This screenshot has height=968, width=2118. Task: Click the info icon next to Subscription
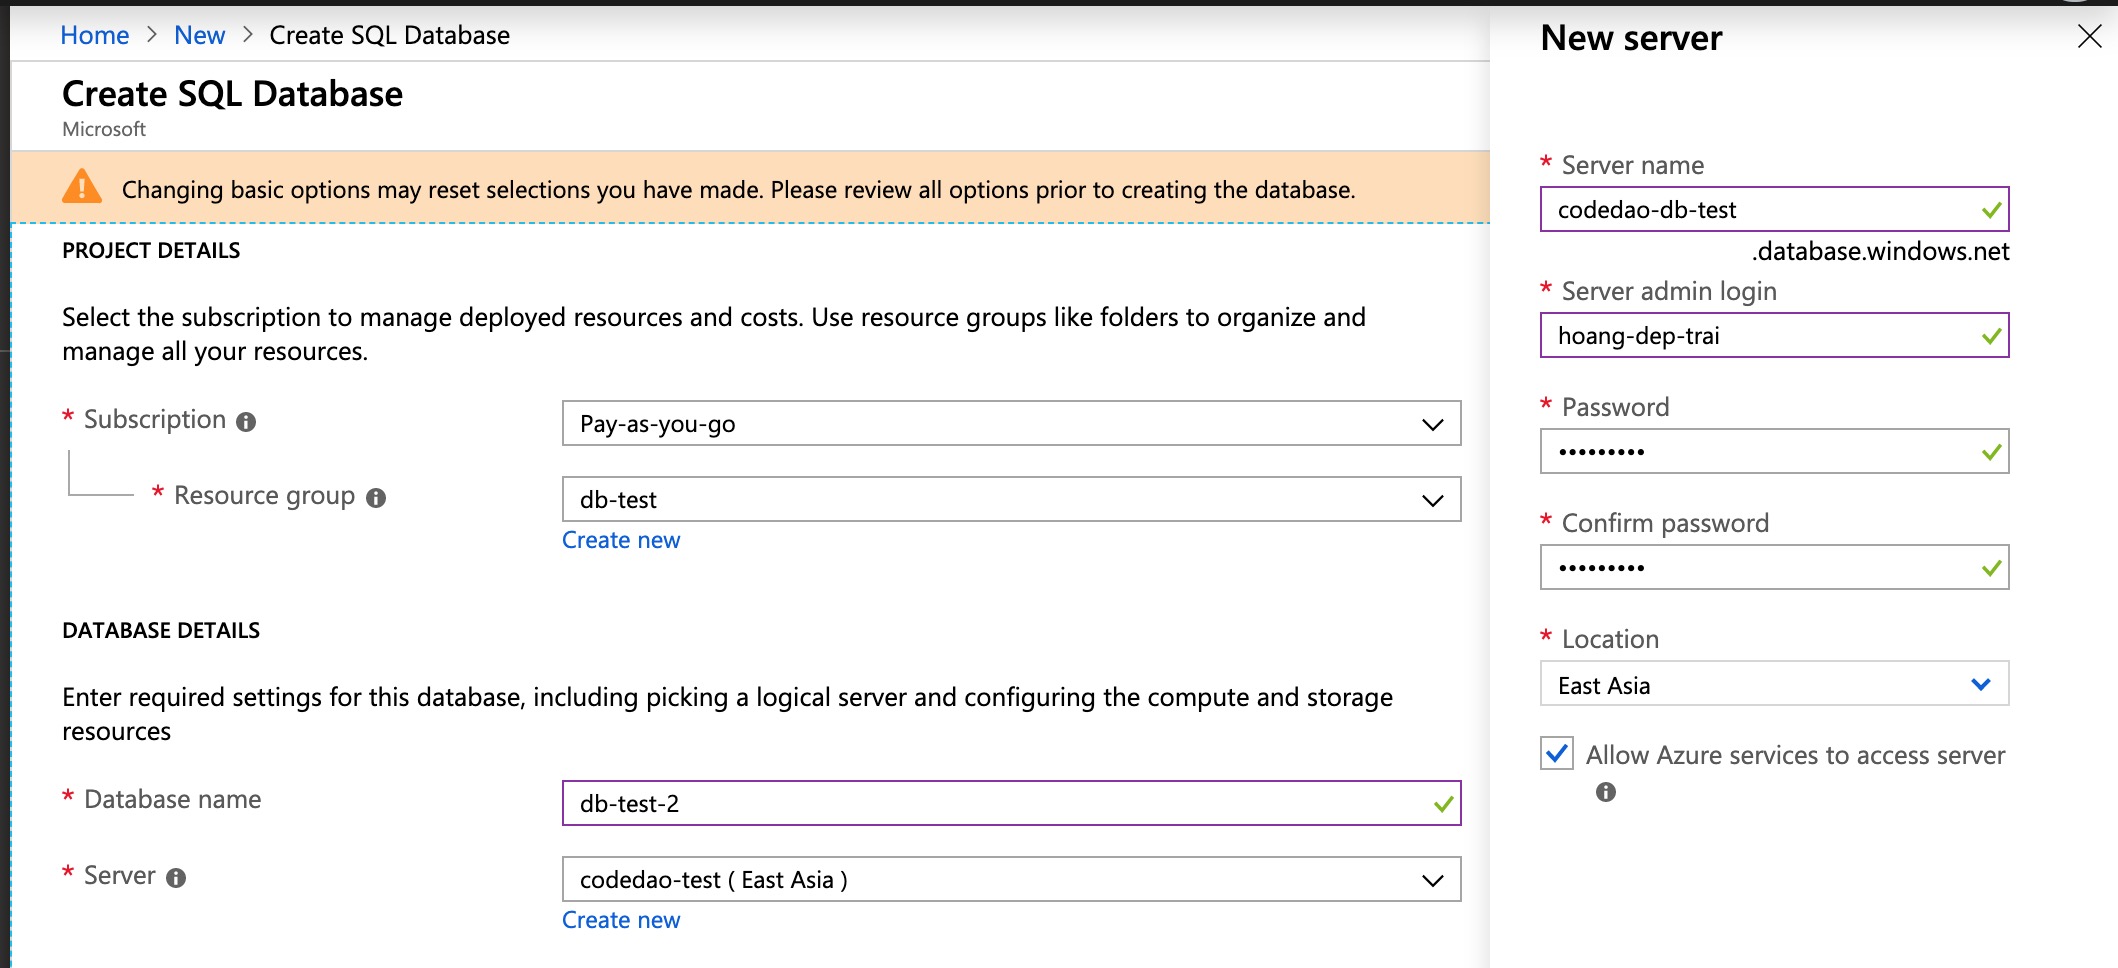tap(246, 422)
